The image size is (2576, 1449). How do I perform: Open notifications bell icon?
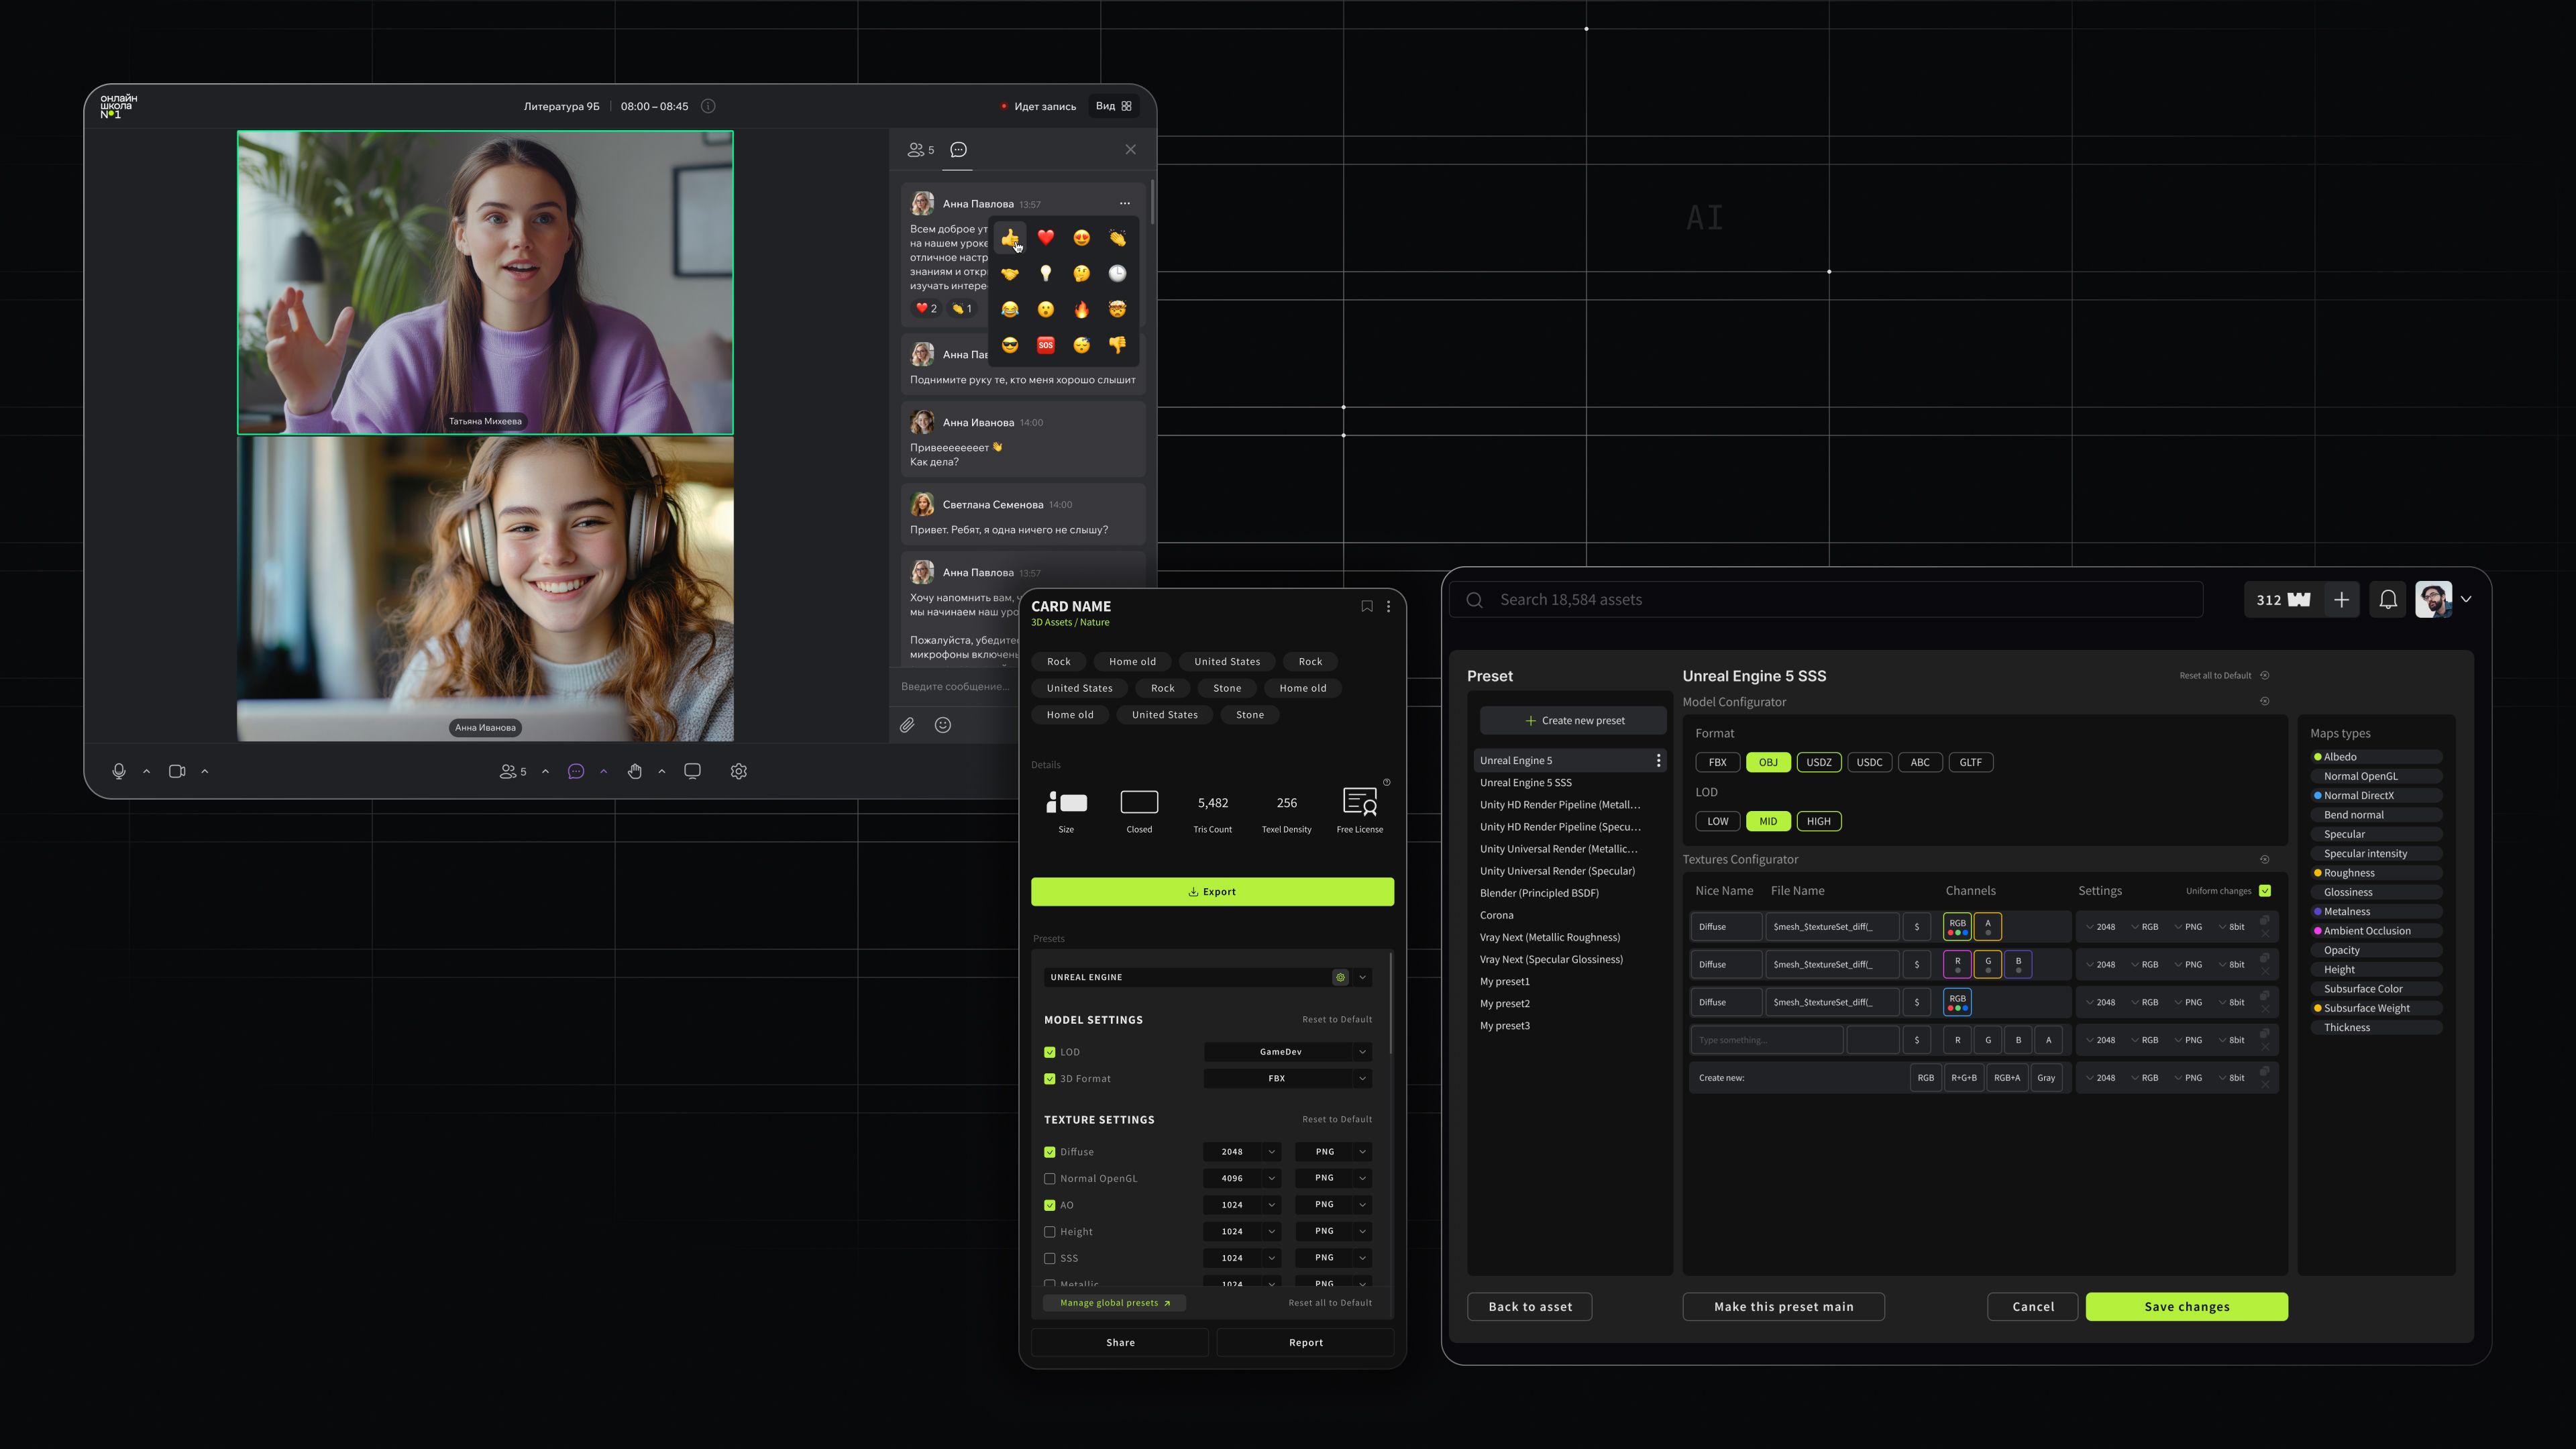coord(2388,599)
